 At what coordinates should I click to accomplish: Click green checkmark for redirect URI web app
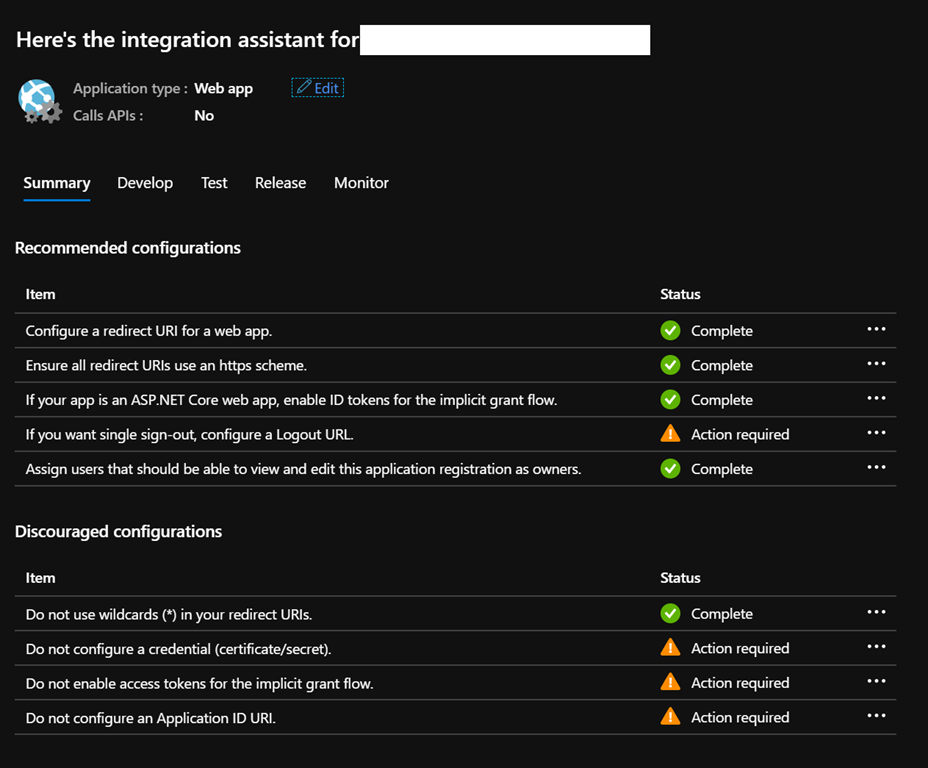tap(670, 331)
